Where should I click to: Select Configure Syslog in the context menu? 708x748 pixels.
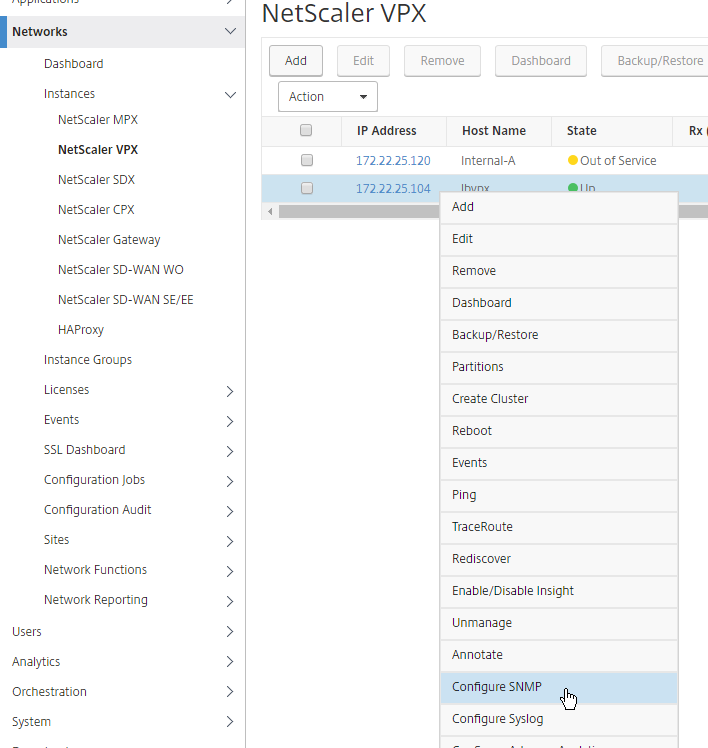(559, 719)
